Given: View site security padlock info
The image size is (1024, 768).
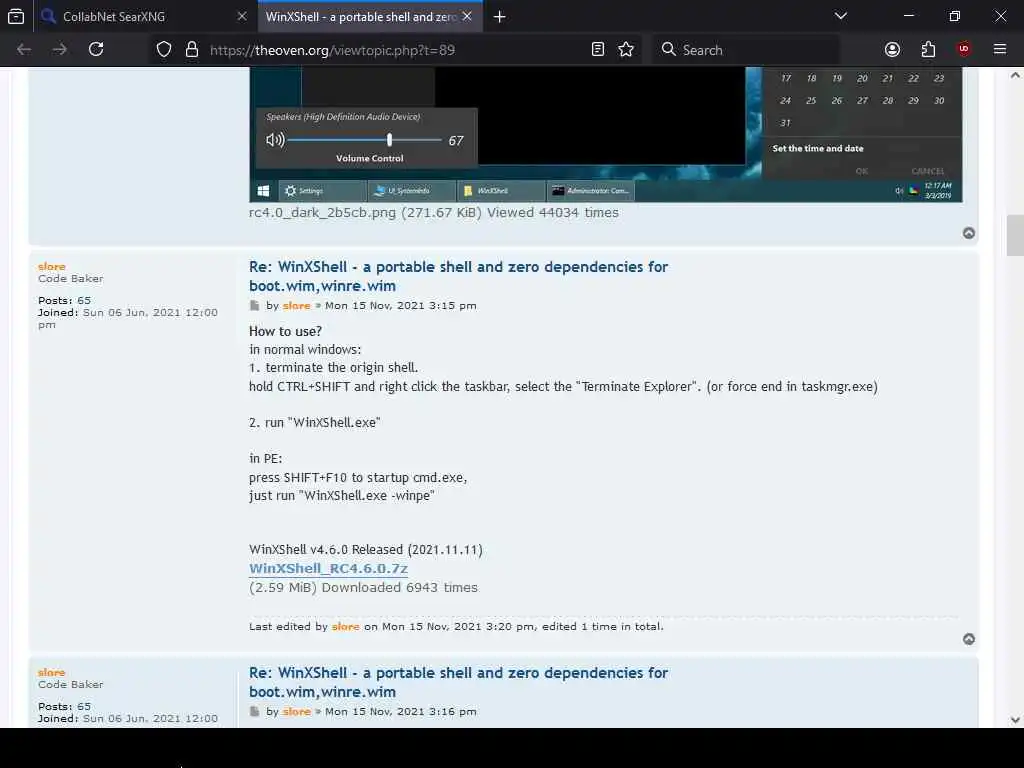Looking at the screenshot, I should 191,50.
